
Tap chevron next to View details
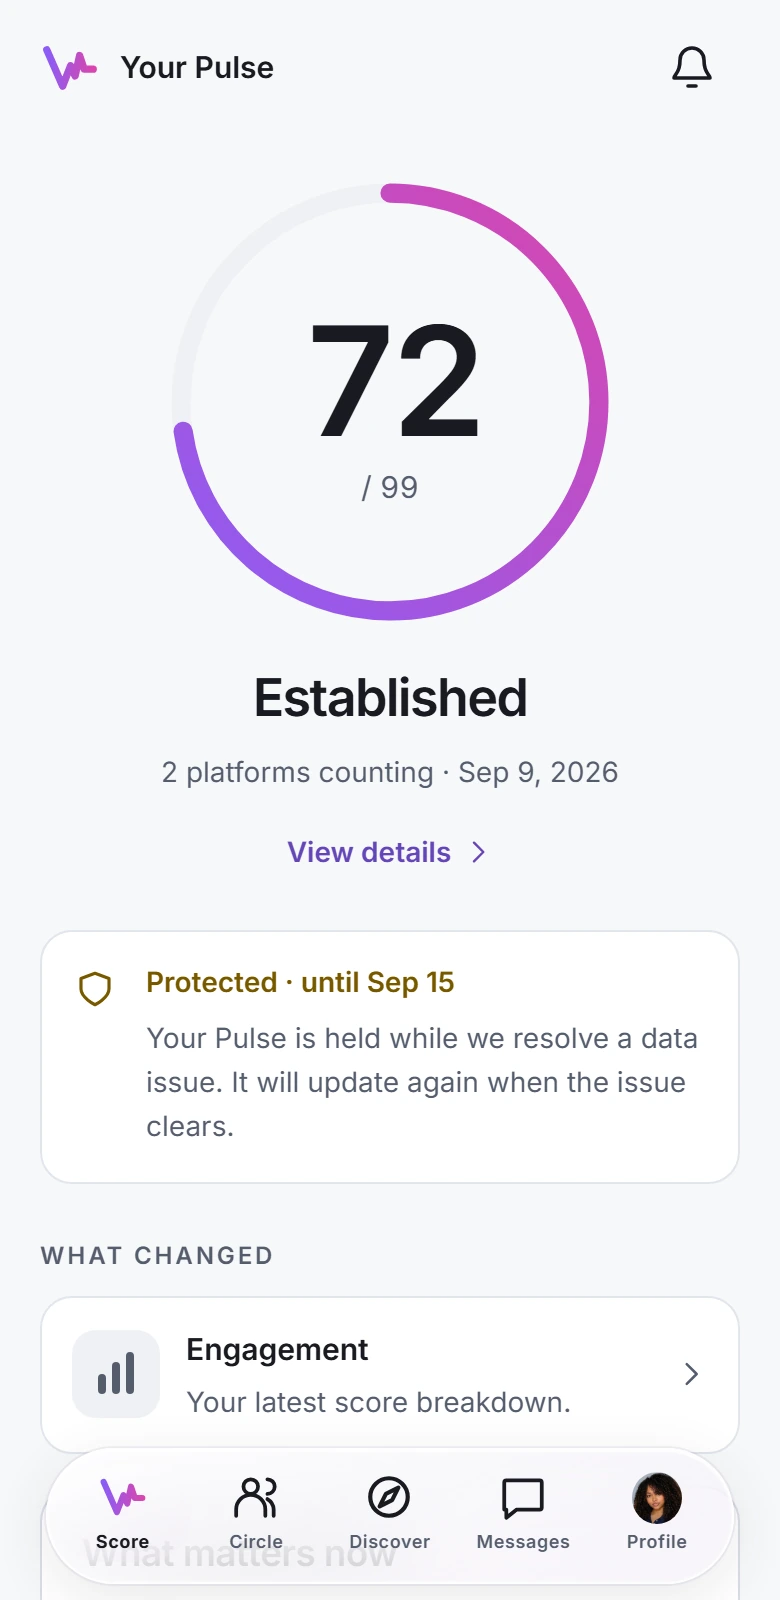point(479,852)
